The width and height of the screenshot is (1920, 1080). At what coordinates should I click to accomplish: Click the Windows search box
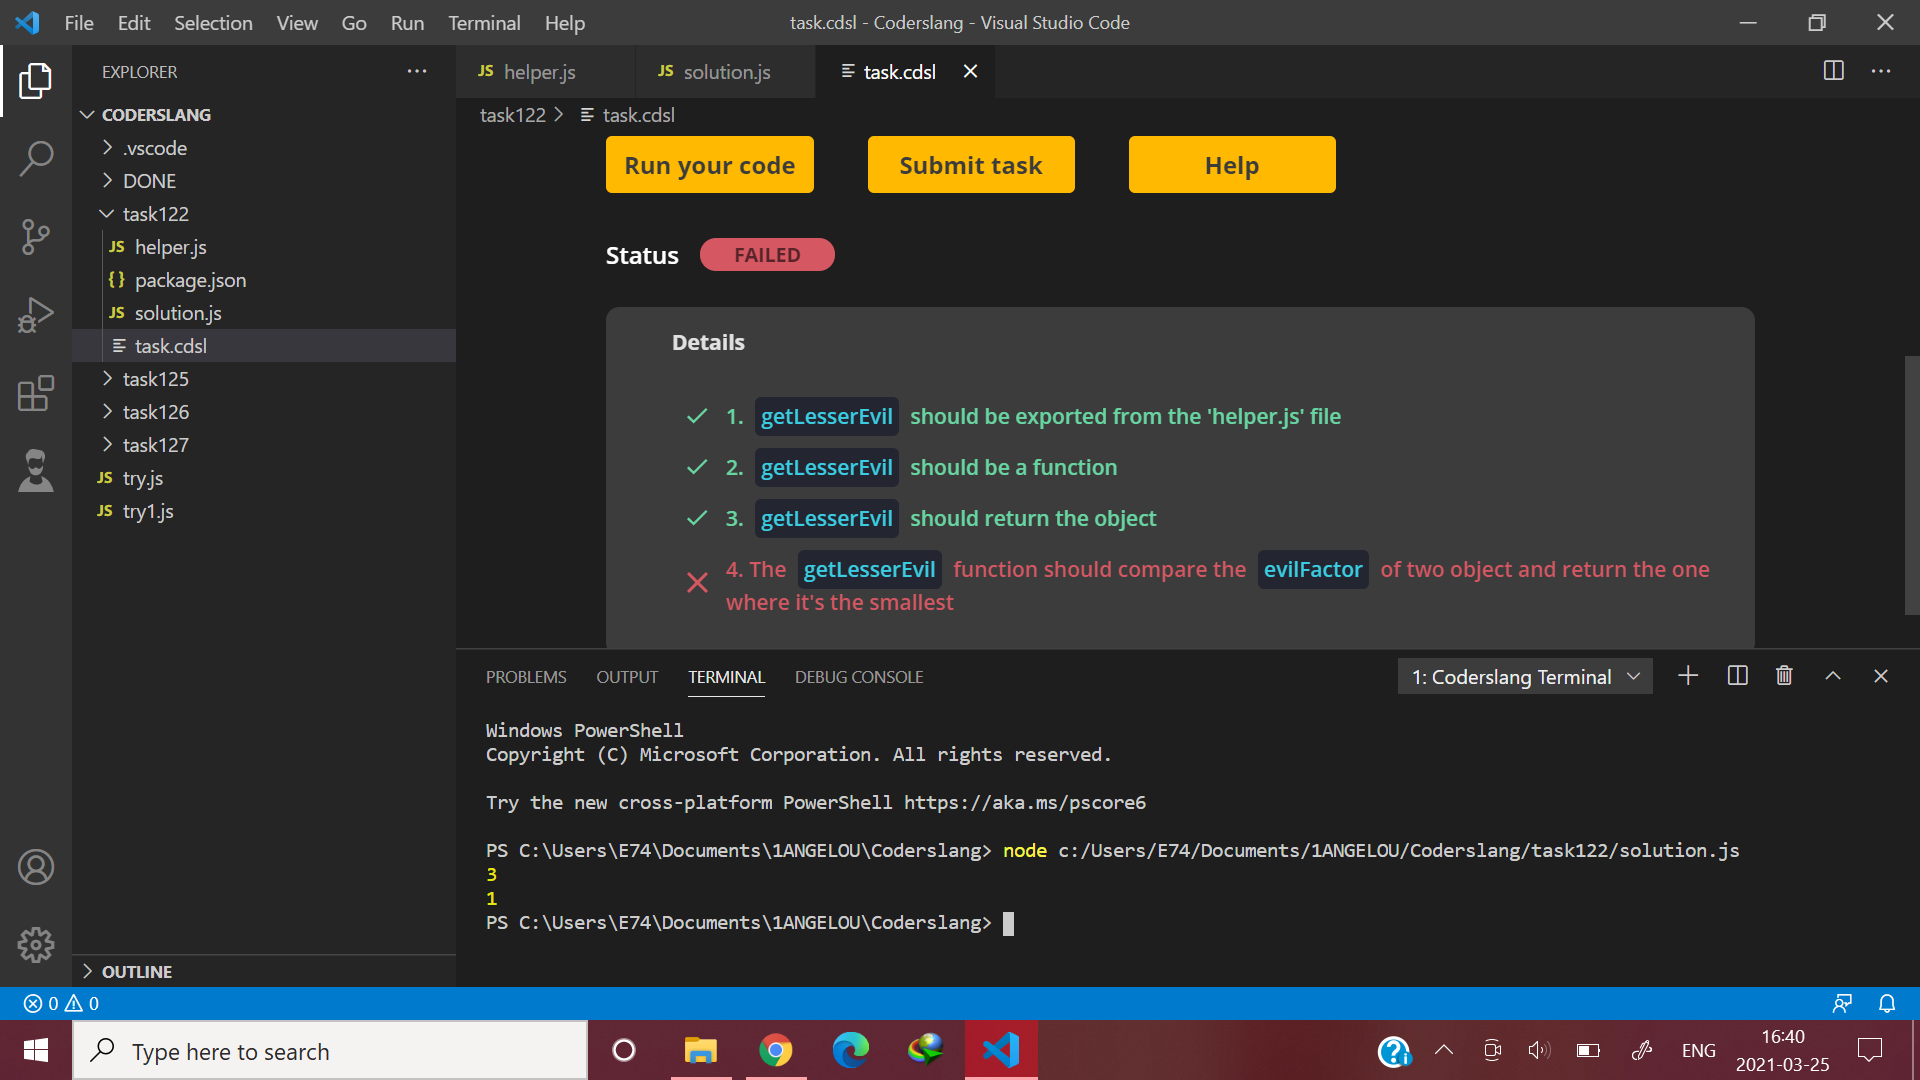(330, 1050)
